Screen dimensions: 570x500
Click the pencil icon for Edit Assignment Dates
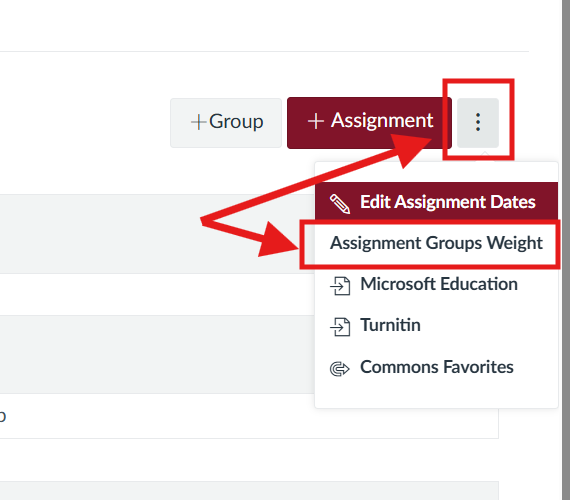pyautogui.click(x=340, y=203)
